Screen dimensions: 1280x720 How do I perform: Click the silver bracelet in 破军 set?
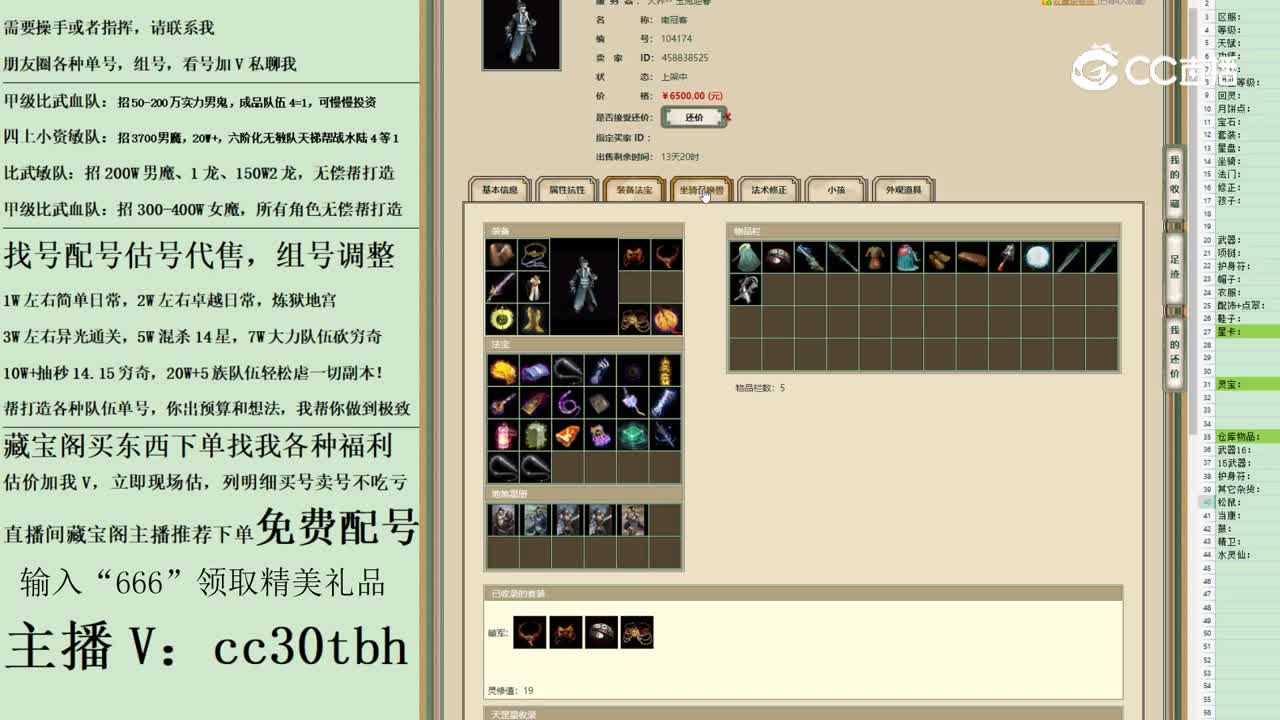(601, 632)
